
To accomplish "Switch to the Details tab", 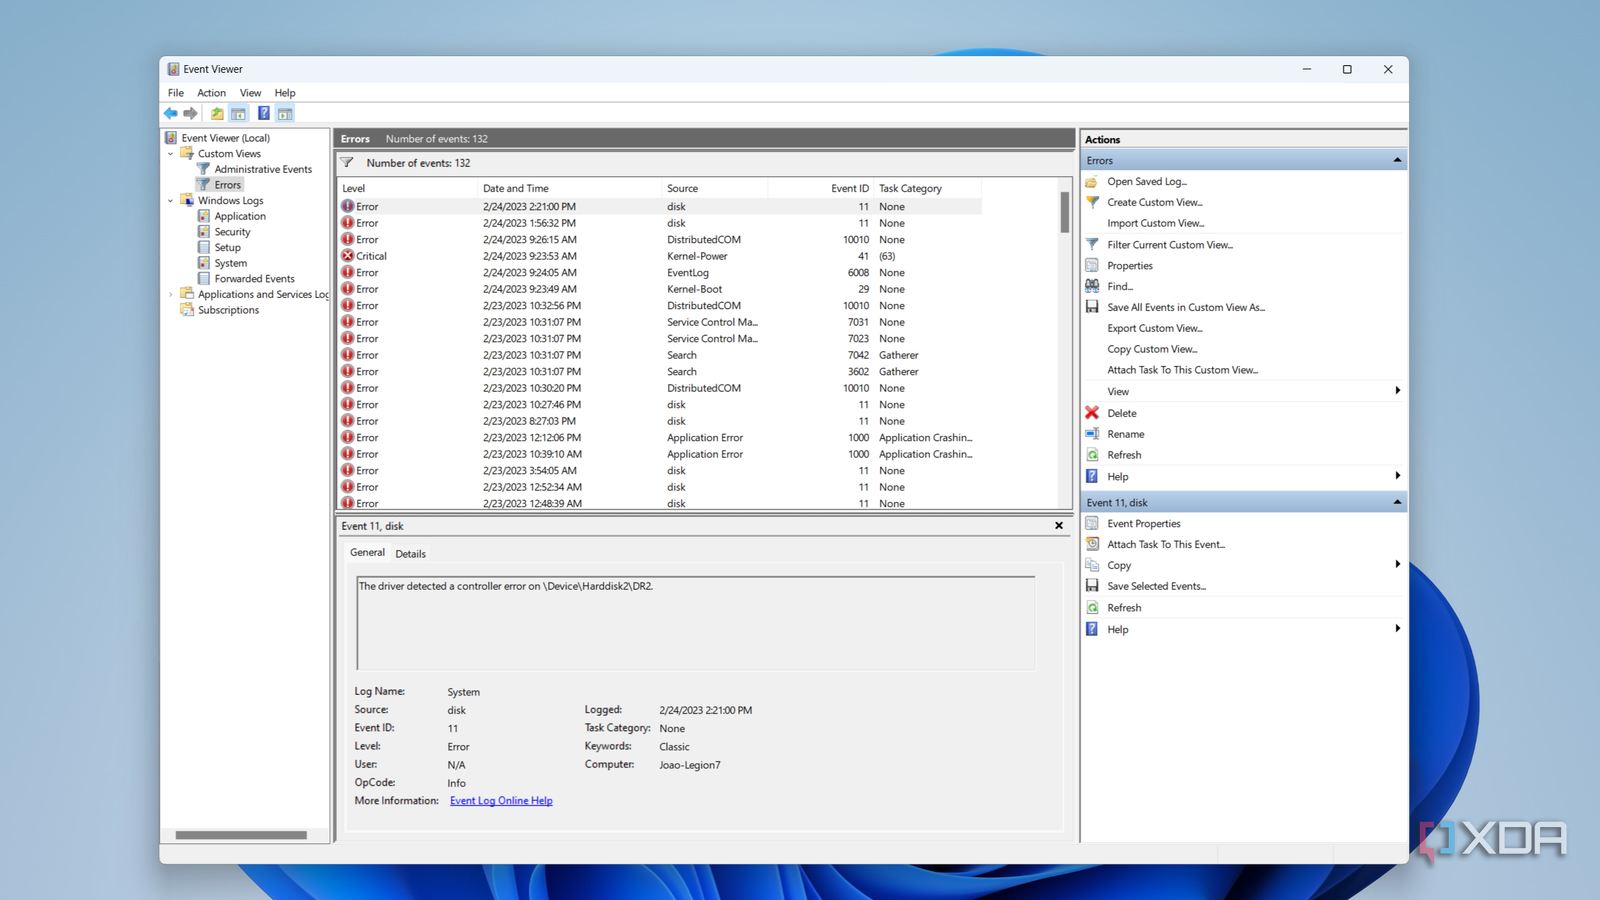I will (410, 554).
